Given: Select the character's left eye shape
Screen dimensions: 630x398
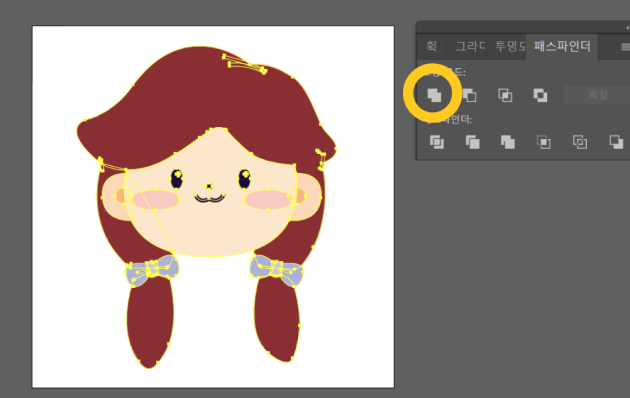Looking at the screenshot, I should point(177,179).
